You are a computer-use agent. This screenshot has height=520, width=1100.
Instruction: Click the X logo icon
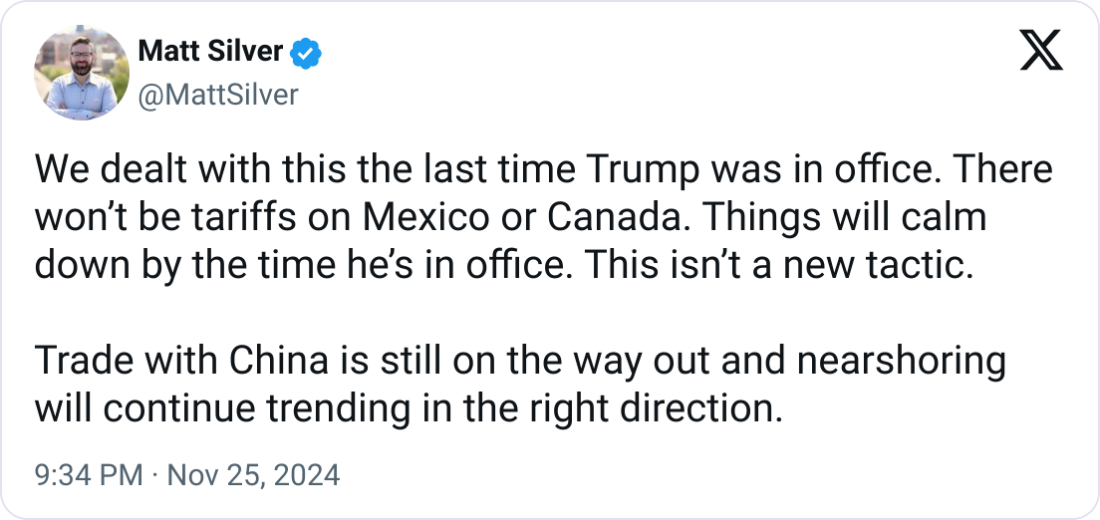(x=1041, y=52)
